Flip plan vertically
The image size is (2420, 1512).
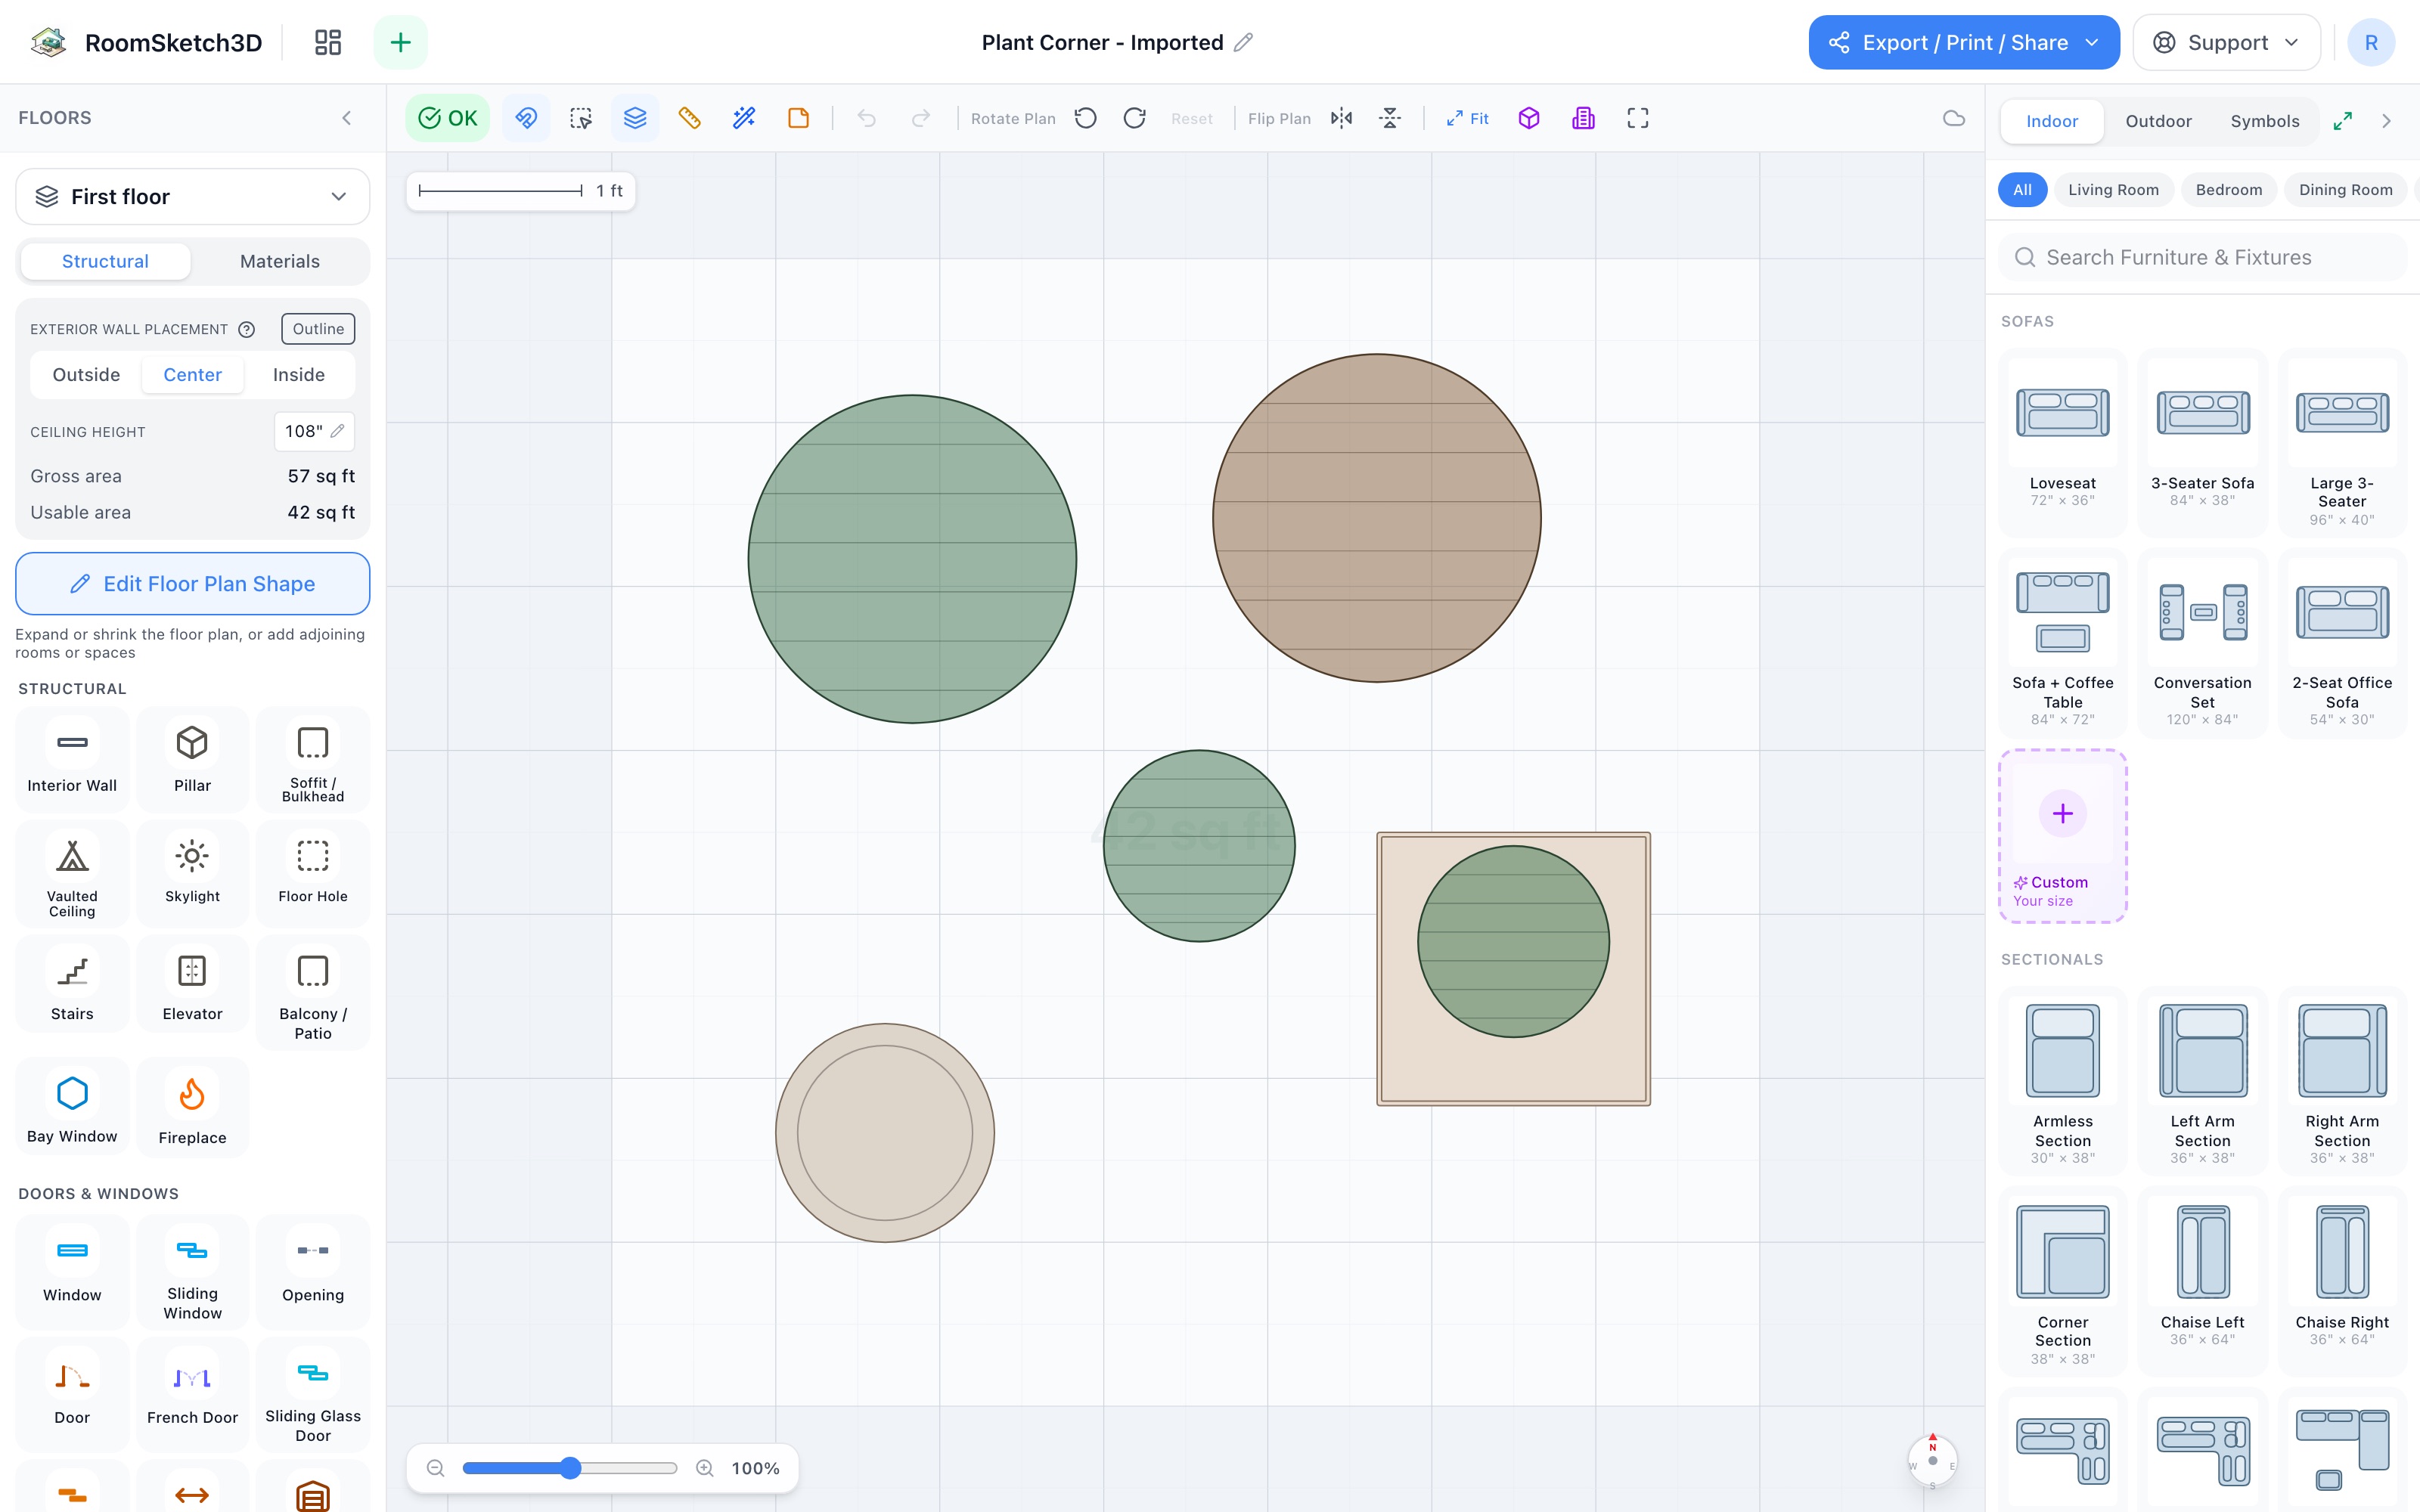pos(1390,118)
